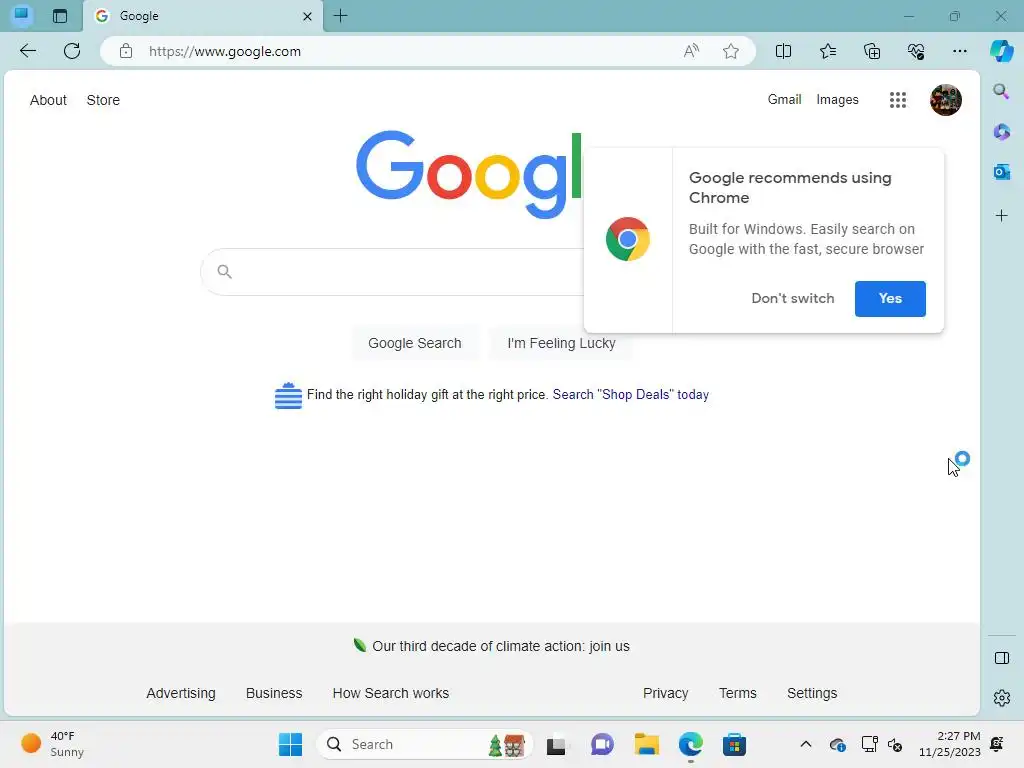
Task: Add this page to favorites star
Action: point(731,51)
